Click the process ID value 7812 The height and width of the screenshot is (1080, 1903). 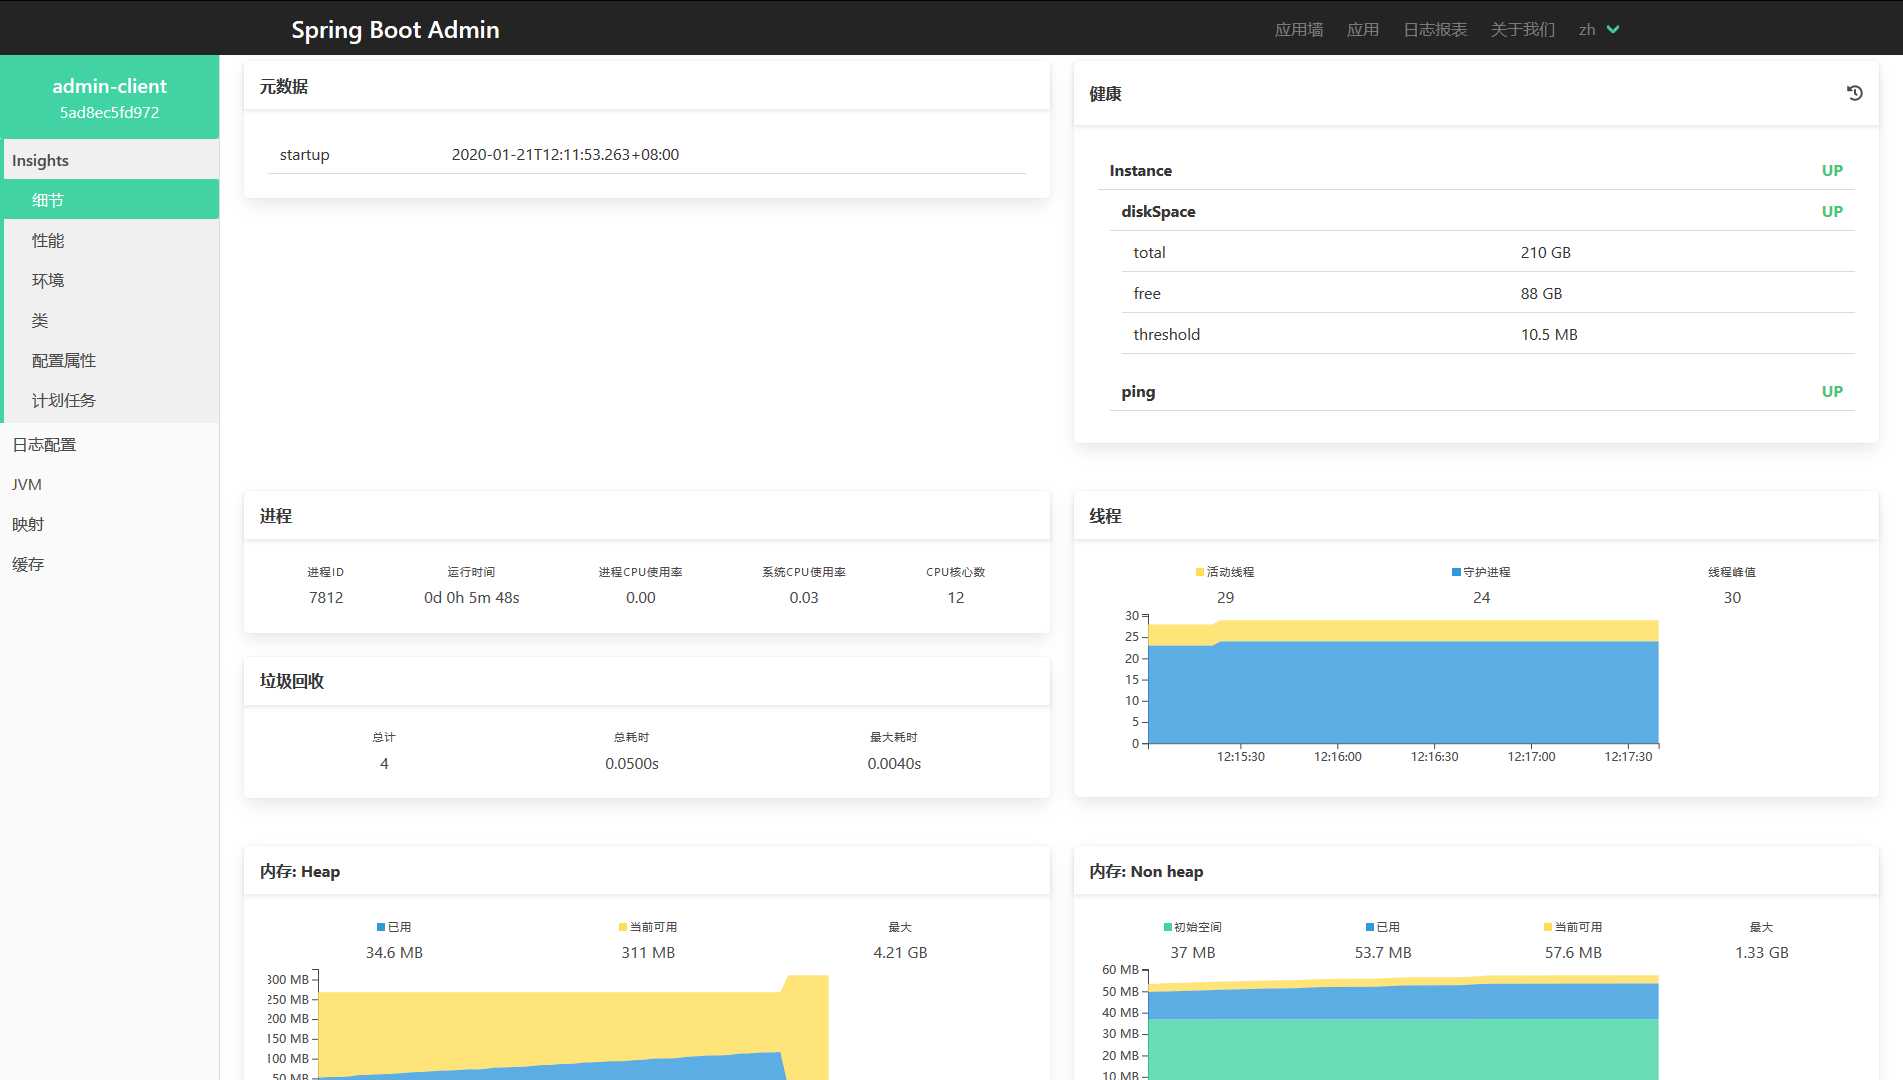click(326, 597)
